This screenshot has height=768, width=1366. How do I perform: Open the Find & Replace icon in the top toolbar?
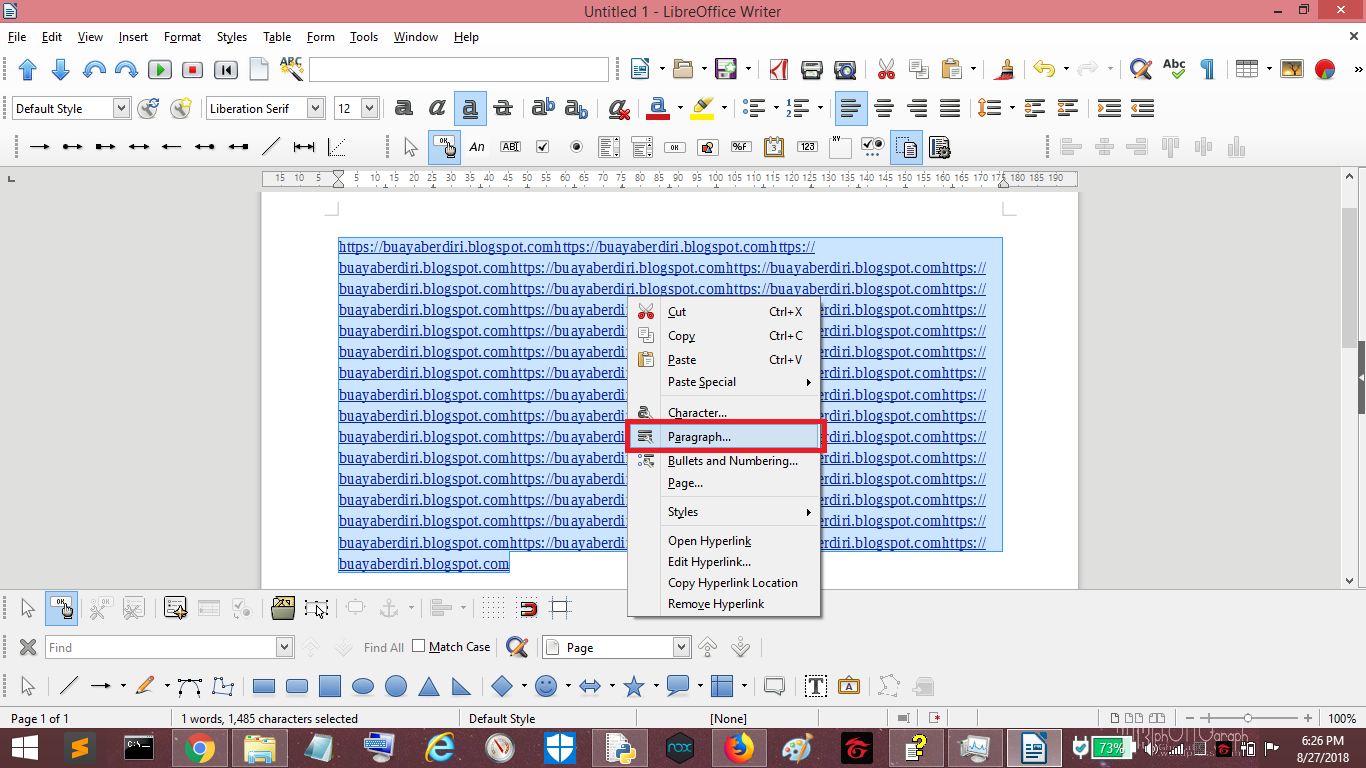coord(1140,69)
